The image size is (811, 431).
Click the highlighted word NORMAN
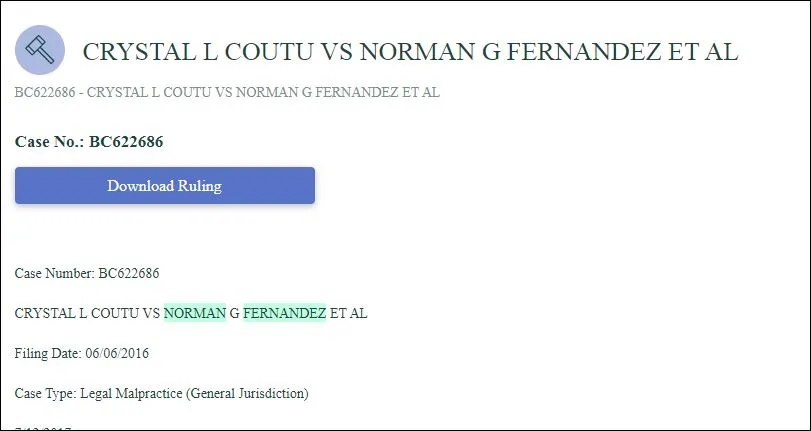click(194, 313)
